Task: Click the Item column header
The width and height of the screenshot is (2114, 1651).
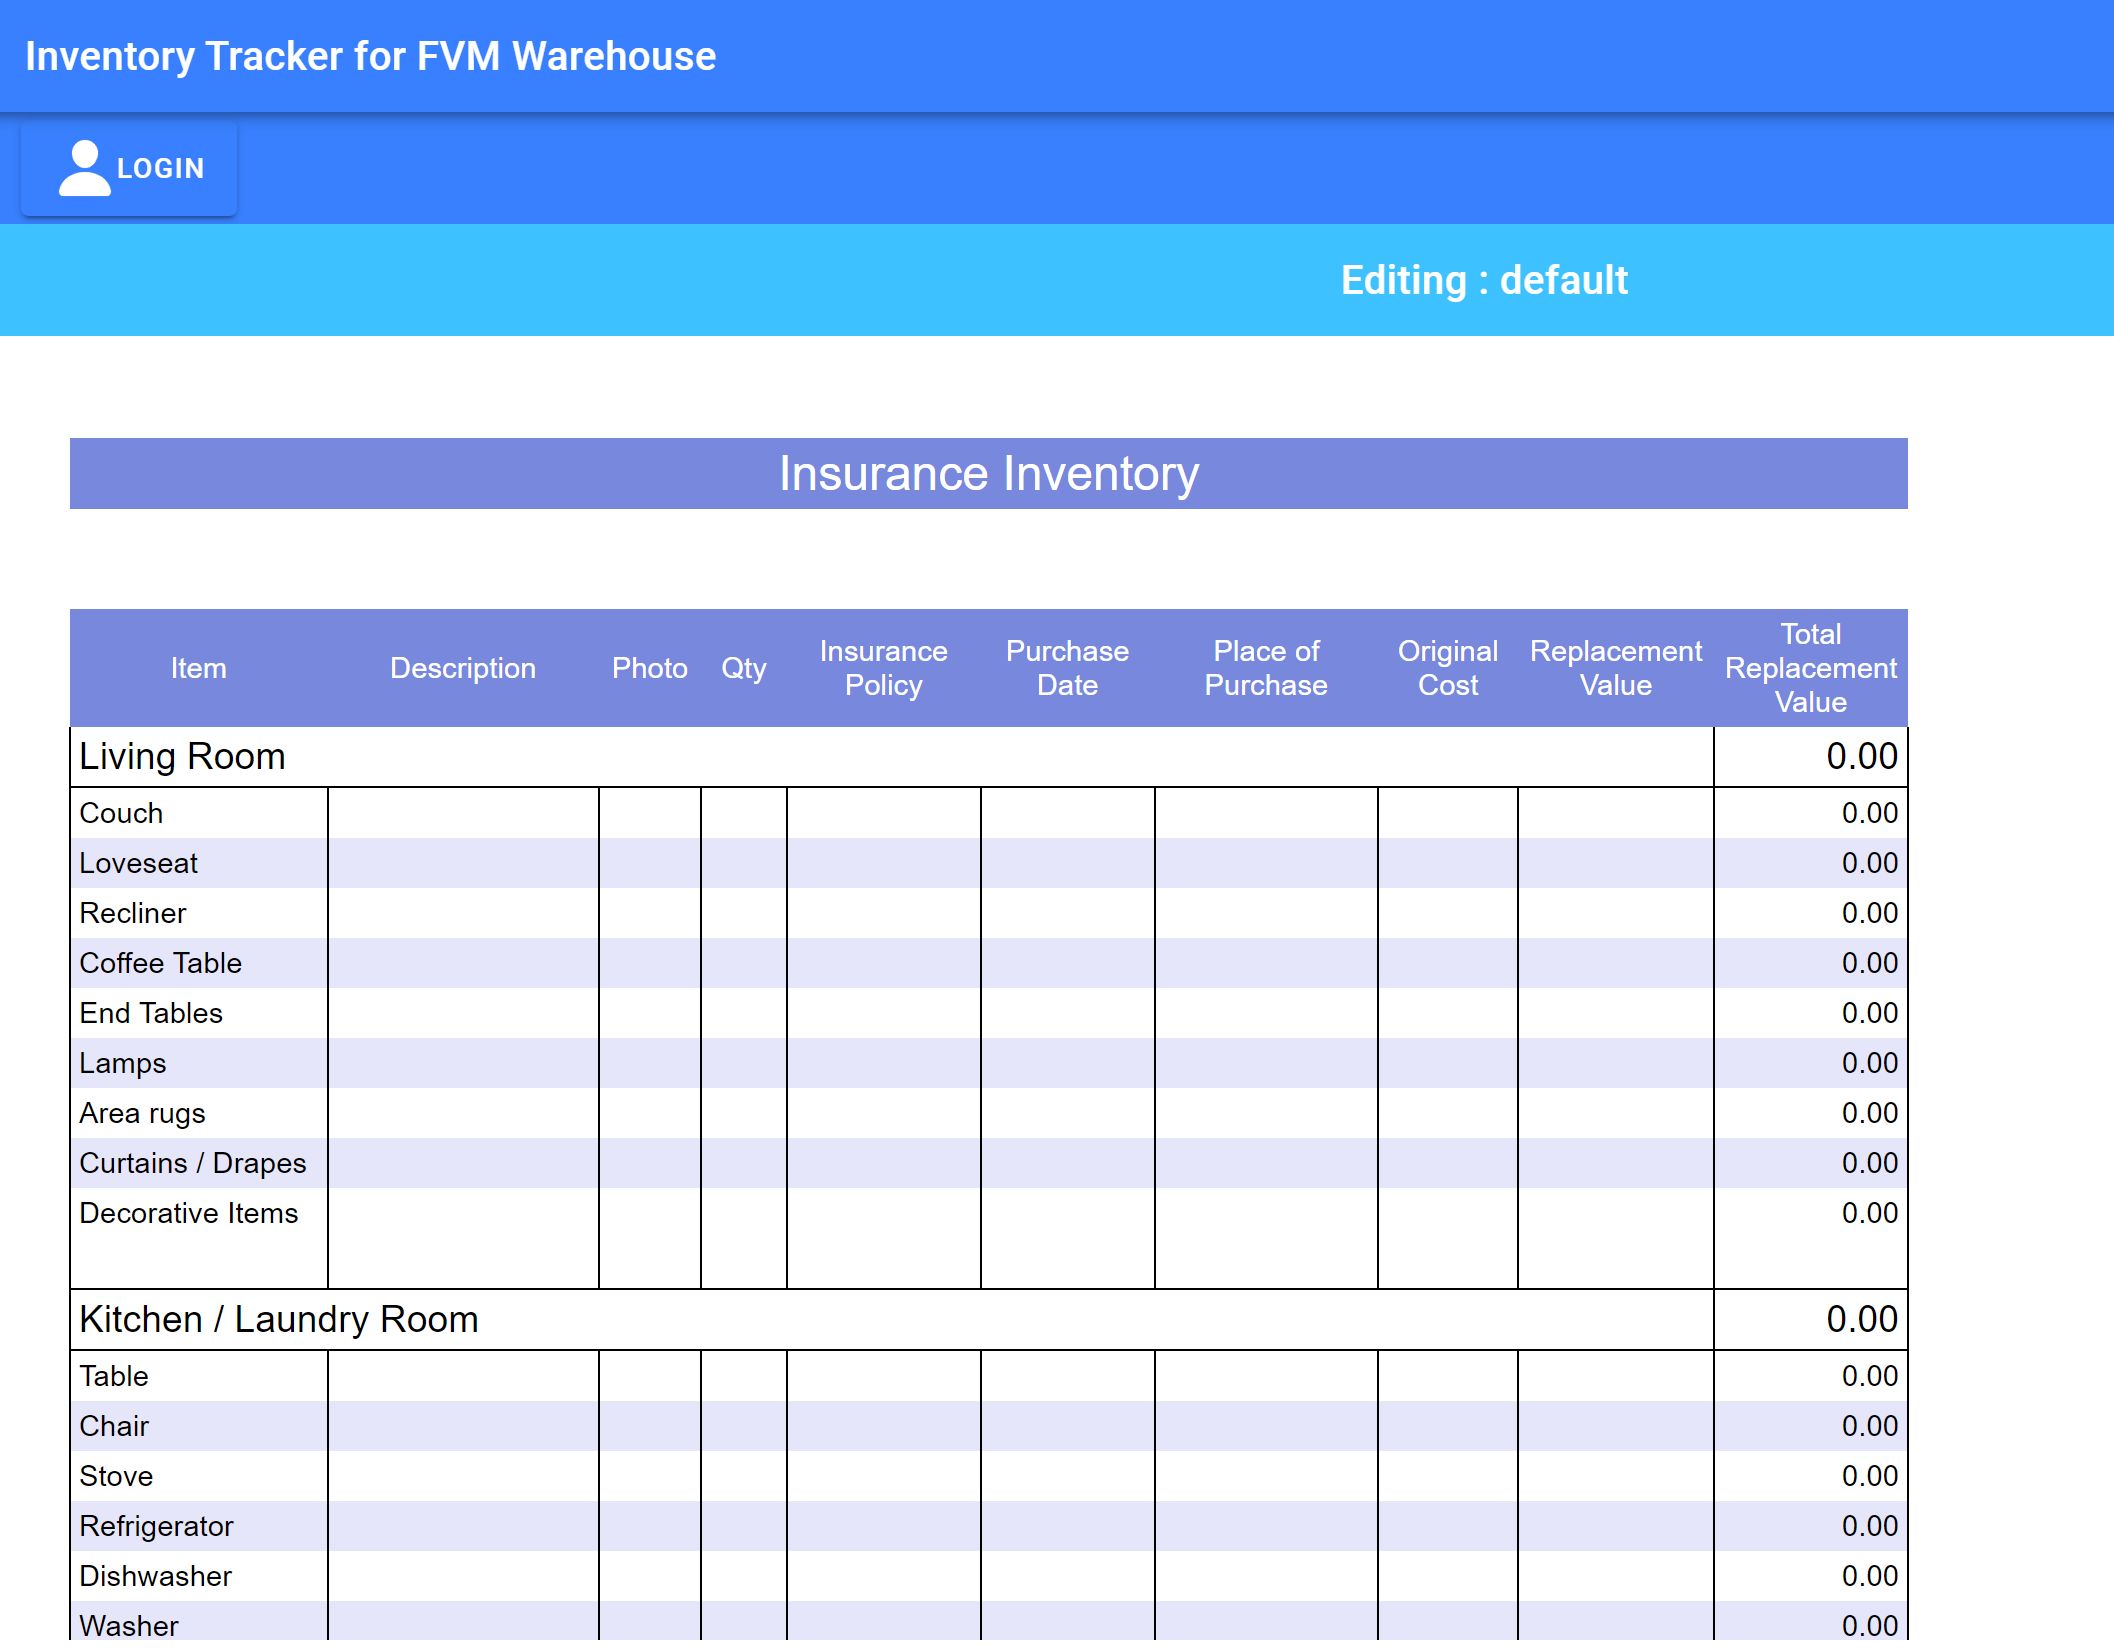Action: click(x=199, y=668)
